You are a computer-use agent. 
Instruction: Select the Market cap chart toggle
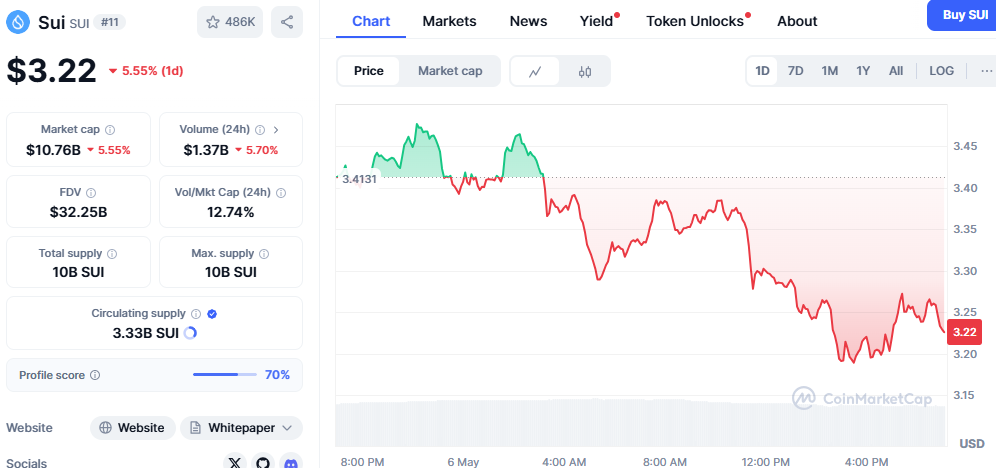pos(450,71)
